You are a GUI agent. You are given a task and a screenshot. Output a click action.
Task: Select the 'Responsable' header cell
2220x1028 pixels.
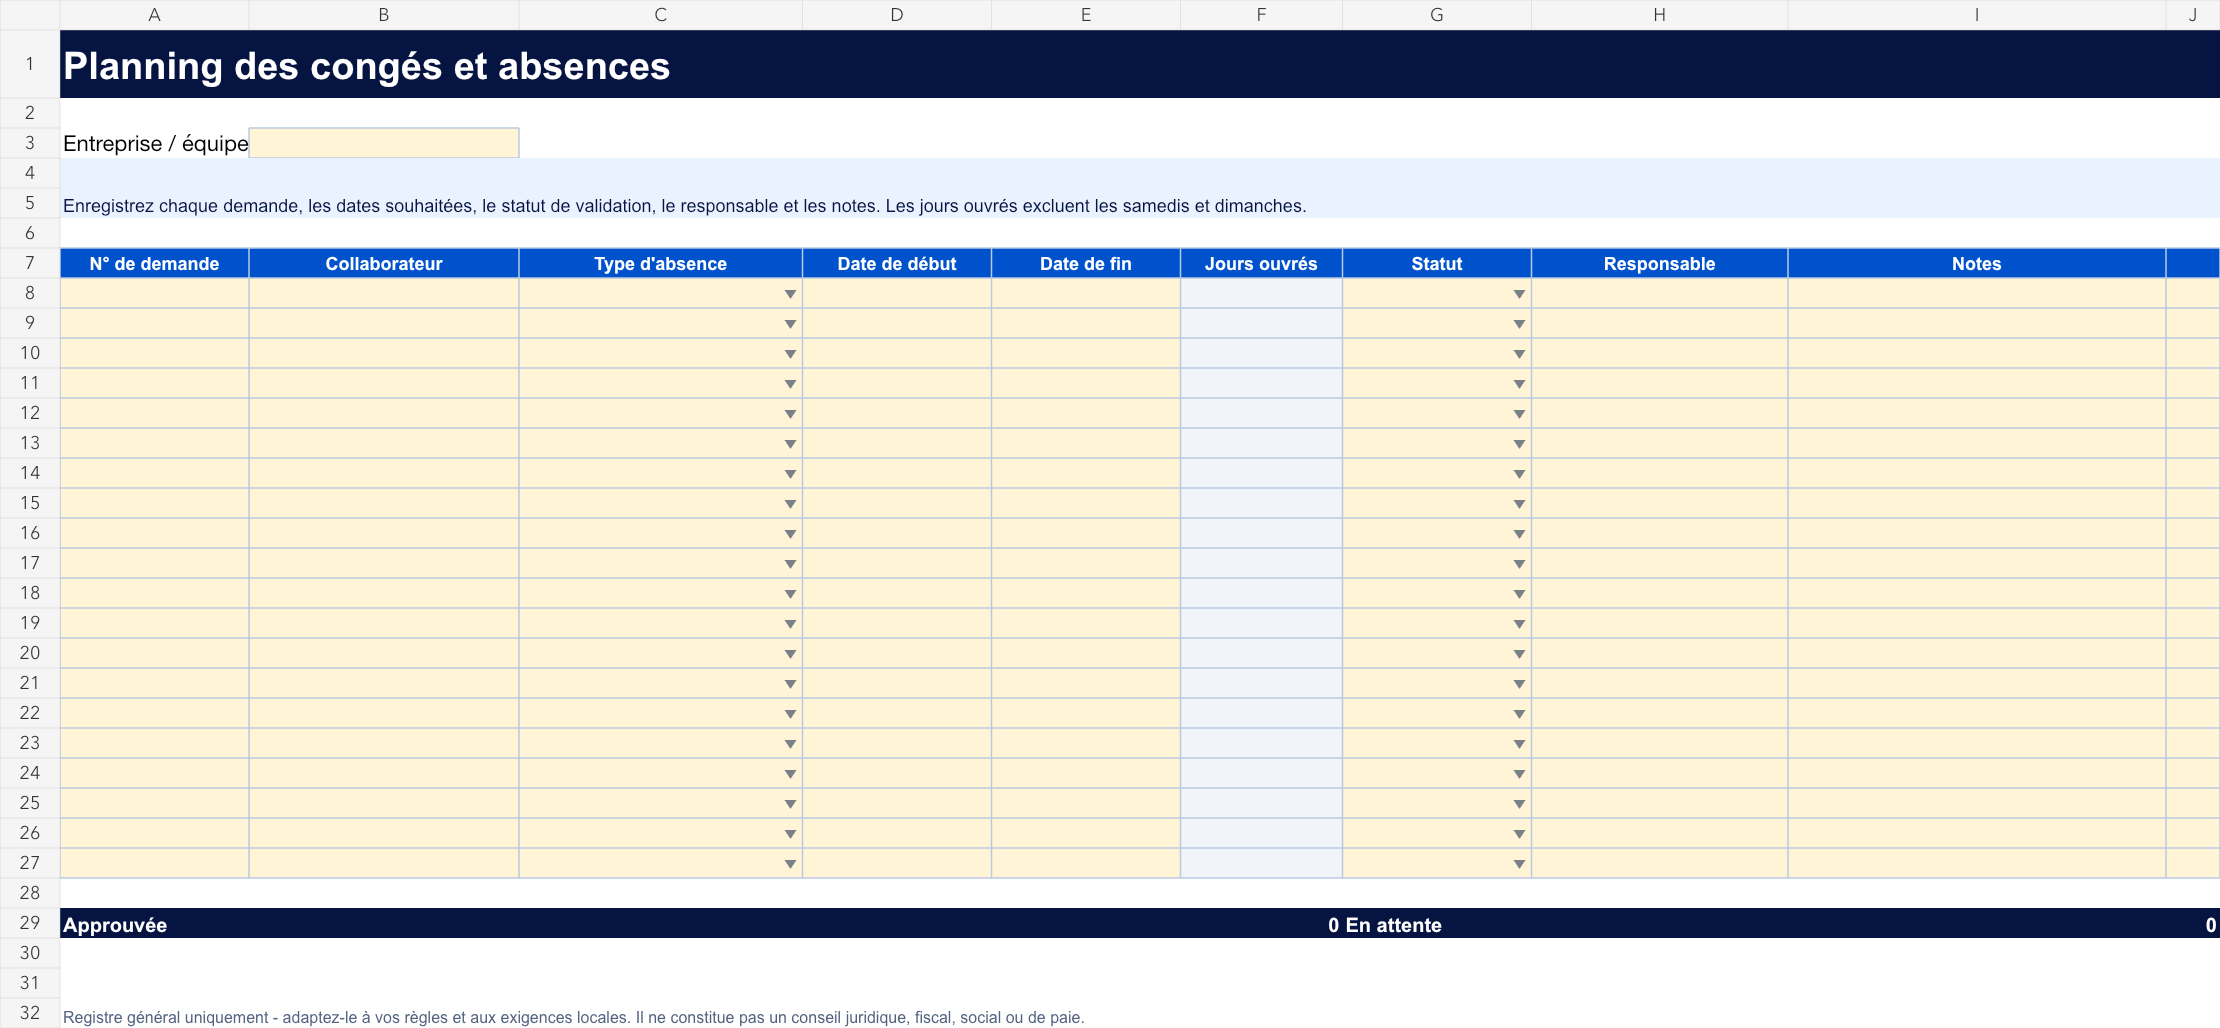(x=1659, y=264)
